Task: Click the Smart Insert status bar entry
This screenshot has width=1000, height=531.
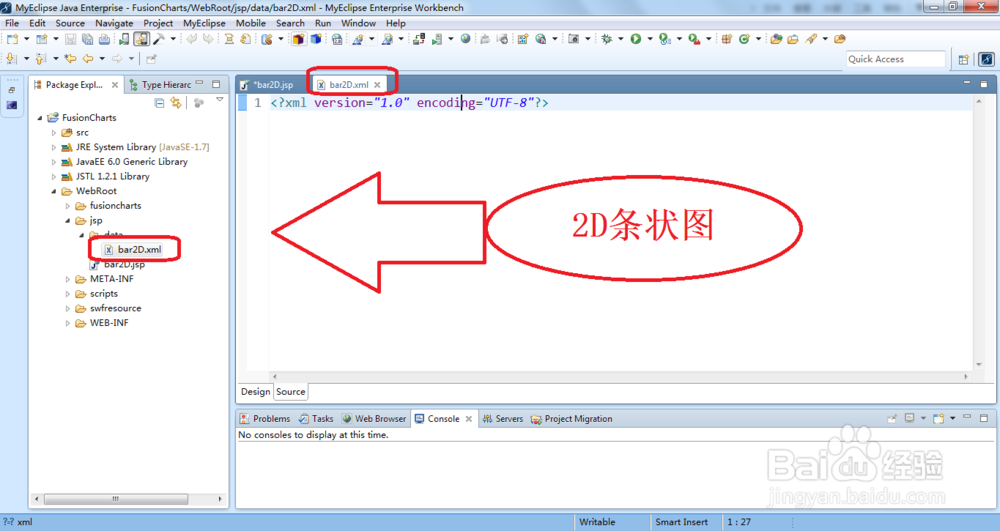Action: 681,522
